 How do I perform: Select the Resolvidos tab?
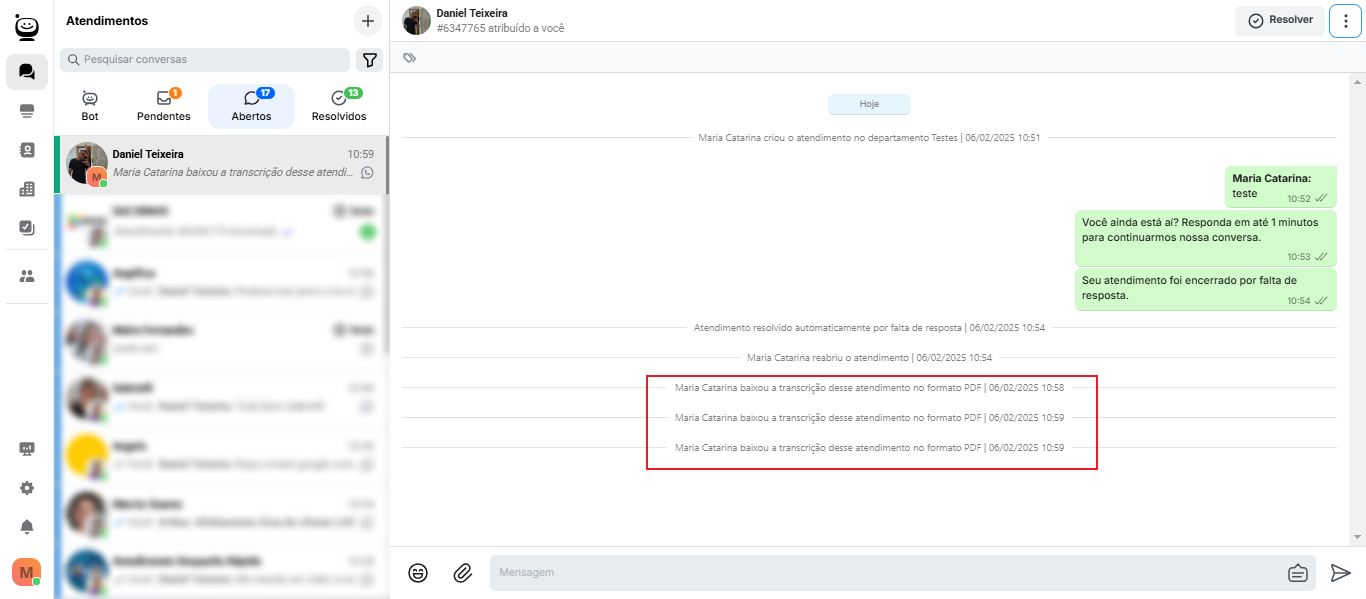click(339, 106)
